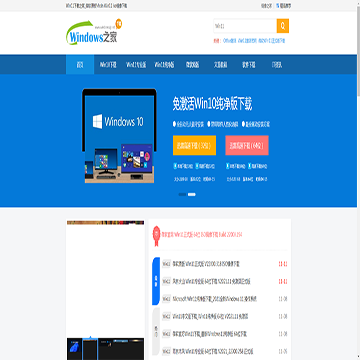360x360 pixels.
Task: Click the orange magnifier search button
Action: (x=283, y=26)
